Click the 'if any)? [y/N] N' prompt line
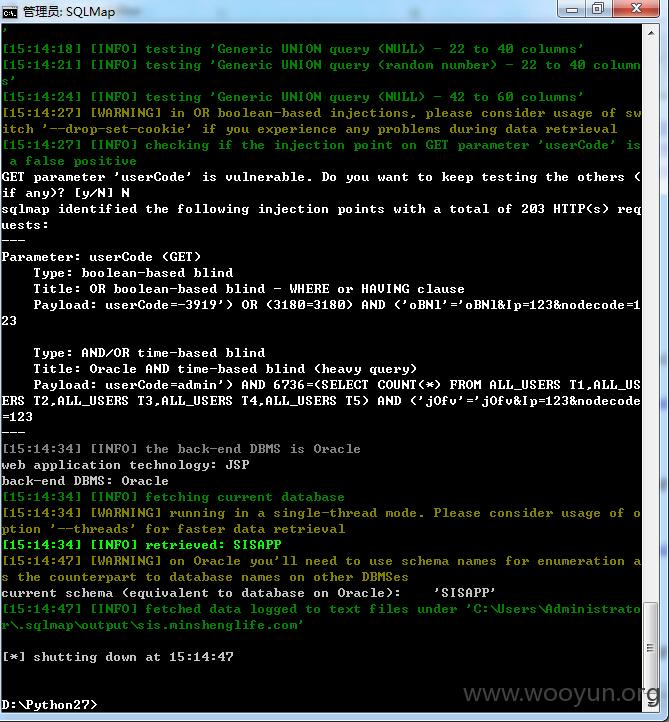Viewport: 669px width, 722px height. 65,193
